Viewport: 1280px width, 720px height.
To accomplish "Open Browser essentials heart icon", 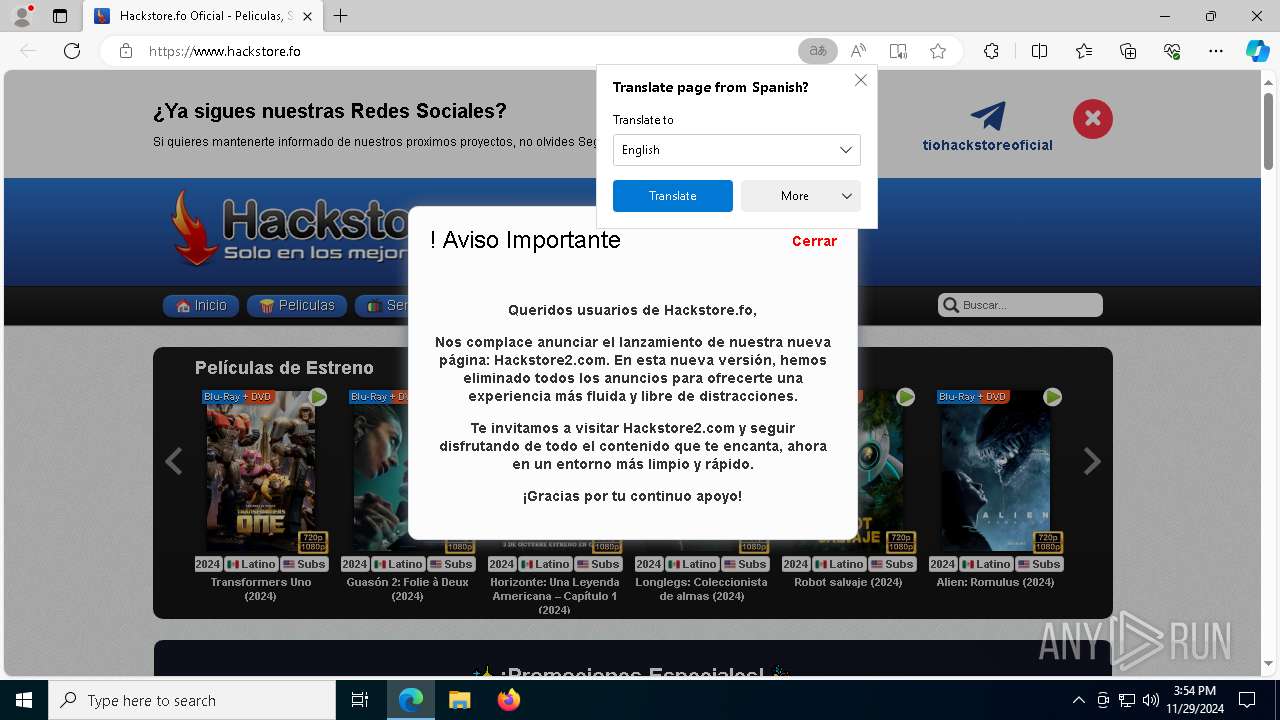I will pos(1172,51).
